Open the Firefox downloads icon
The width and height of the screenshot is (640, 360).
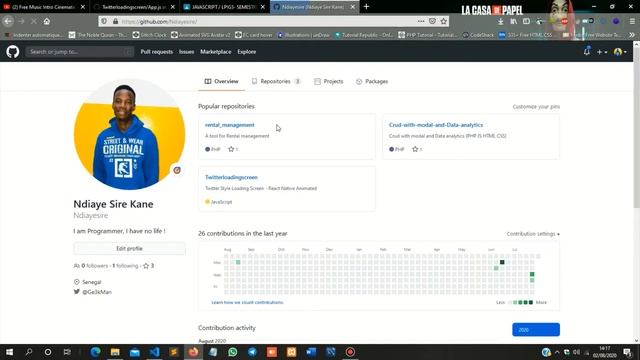[501, 21]
